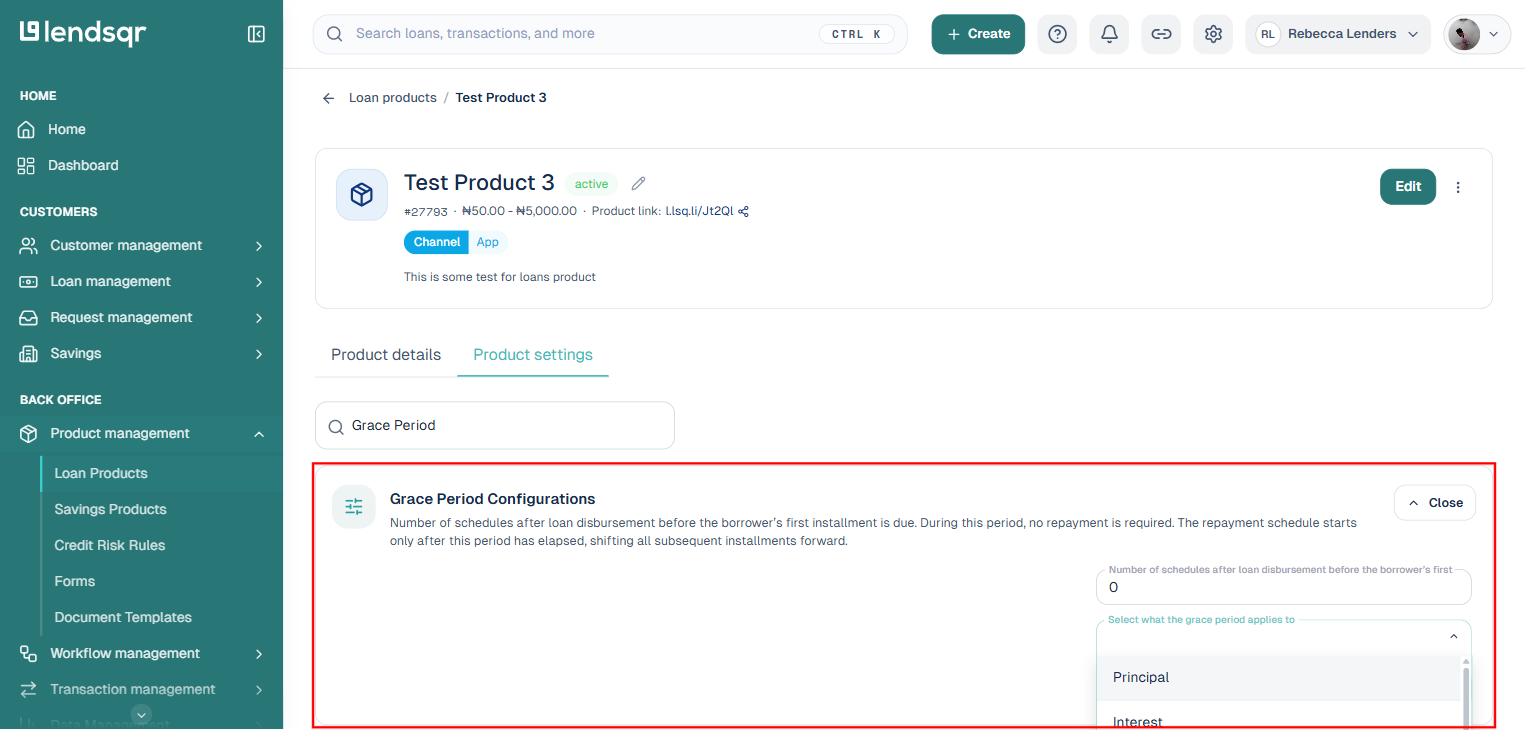Expand Request management menu
Screen dimensions: 1535x730
pos(142,318)
